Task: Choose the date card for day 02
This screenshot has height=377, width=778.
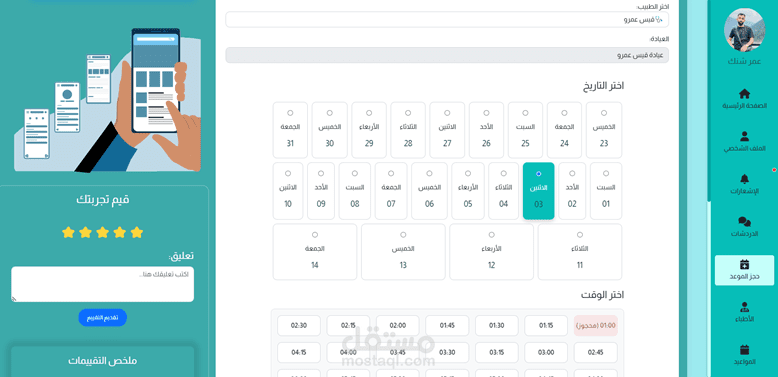Action: [572, 191]
